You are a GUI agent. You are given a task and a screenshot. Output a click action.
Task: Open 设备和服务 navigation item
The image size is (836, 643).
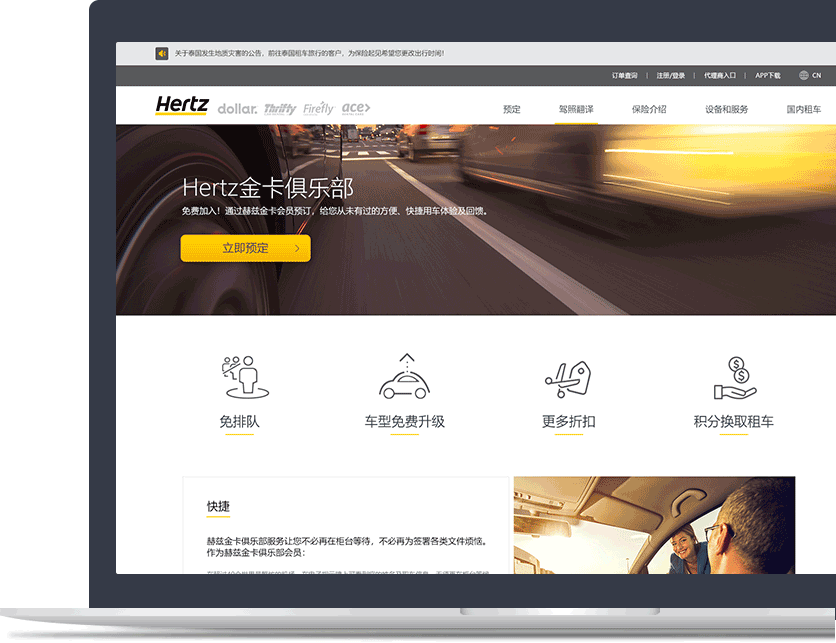726,109
